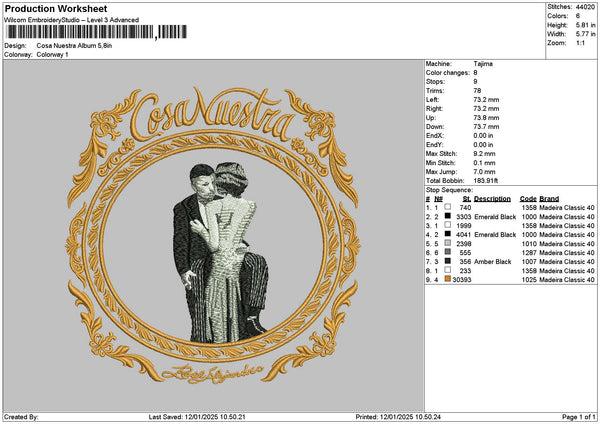The width and height of the screenshot is (600, 424).
Task: Select thread code 1010
Action: 529,244
